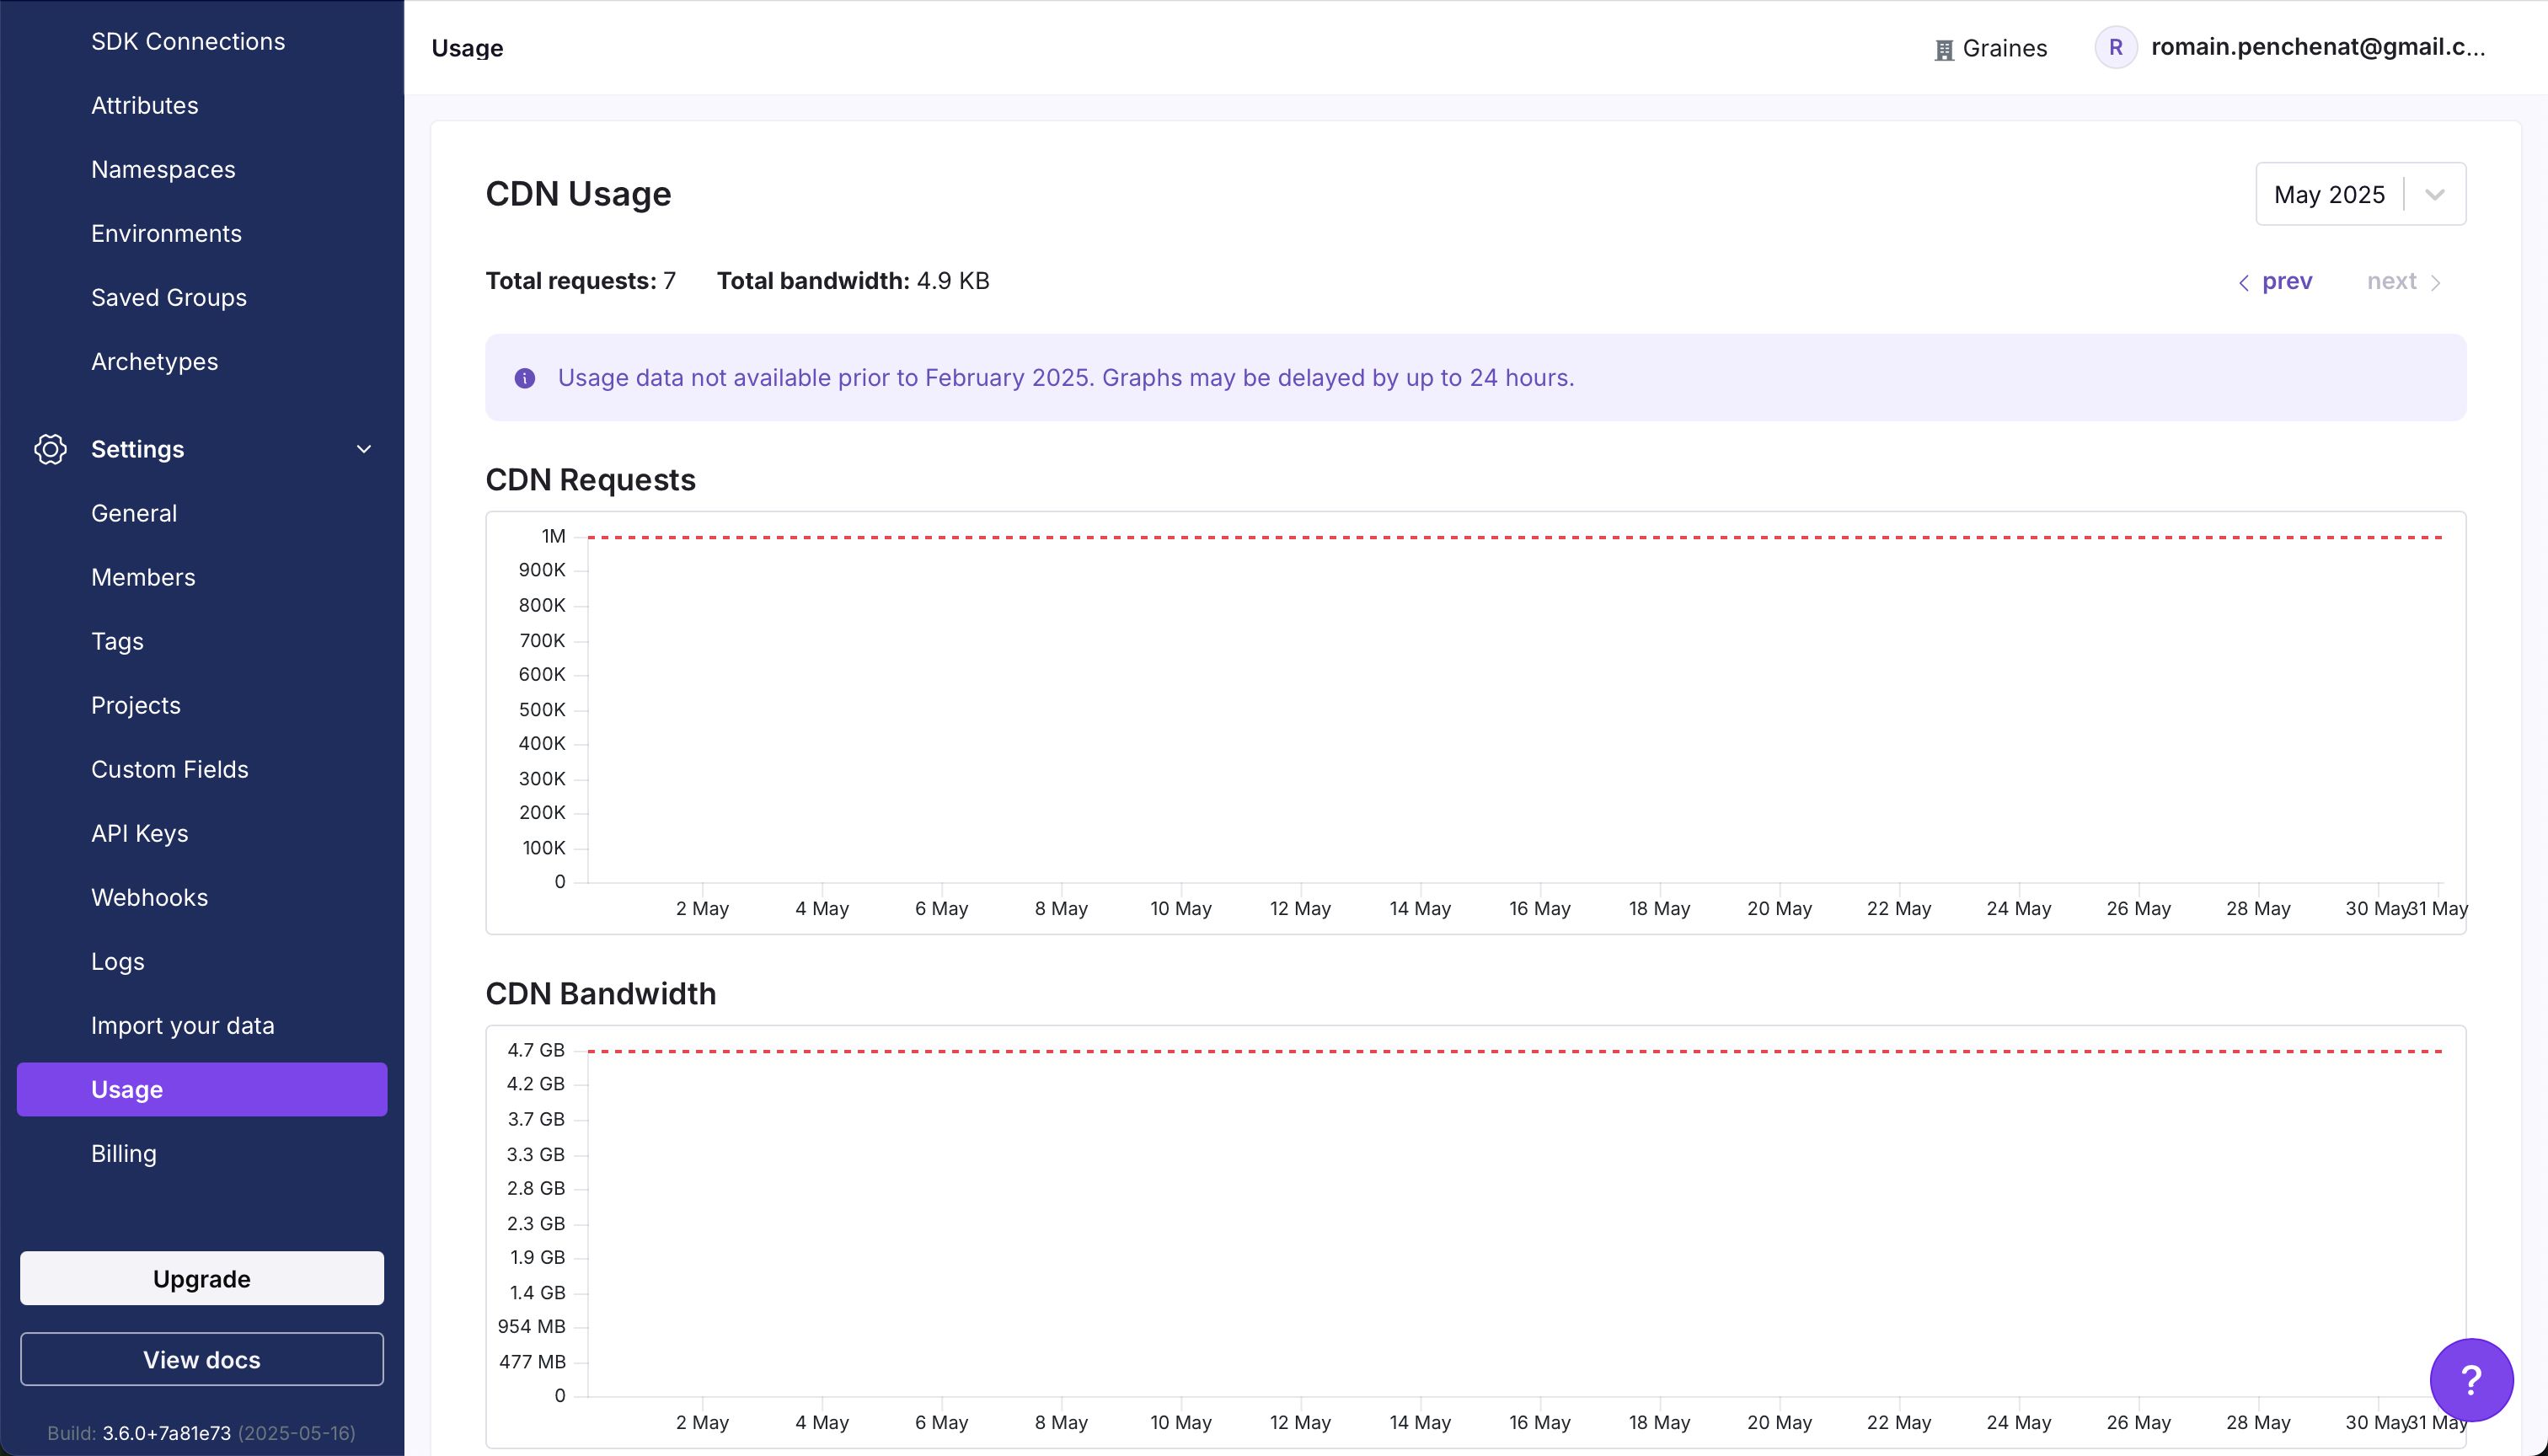The image size is (2548, 1456).
Task: Click the dropdown arrow beside May 2025
Action: tap(2435, 194)
